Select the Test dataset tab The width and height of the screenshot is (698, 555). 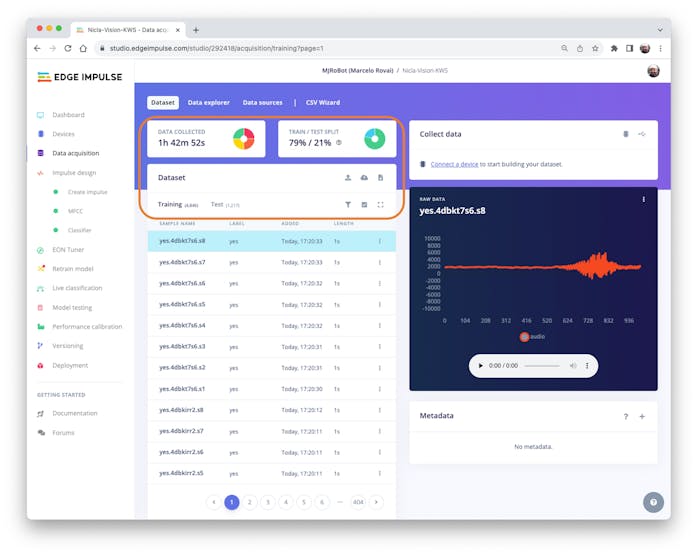[x=225, y=204]
